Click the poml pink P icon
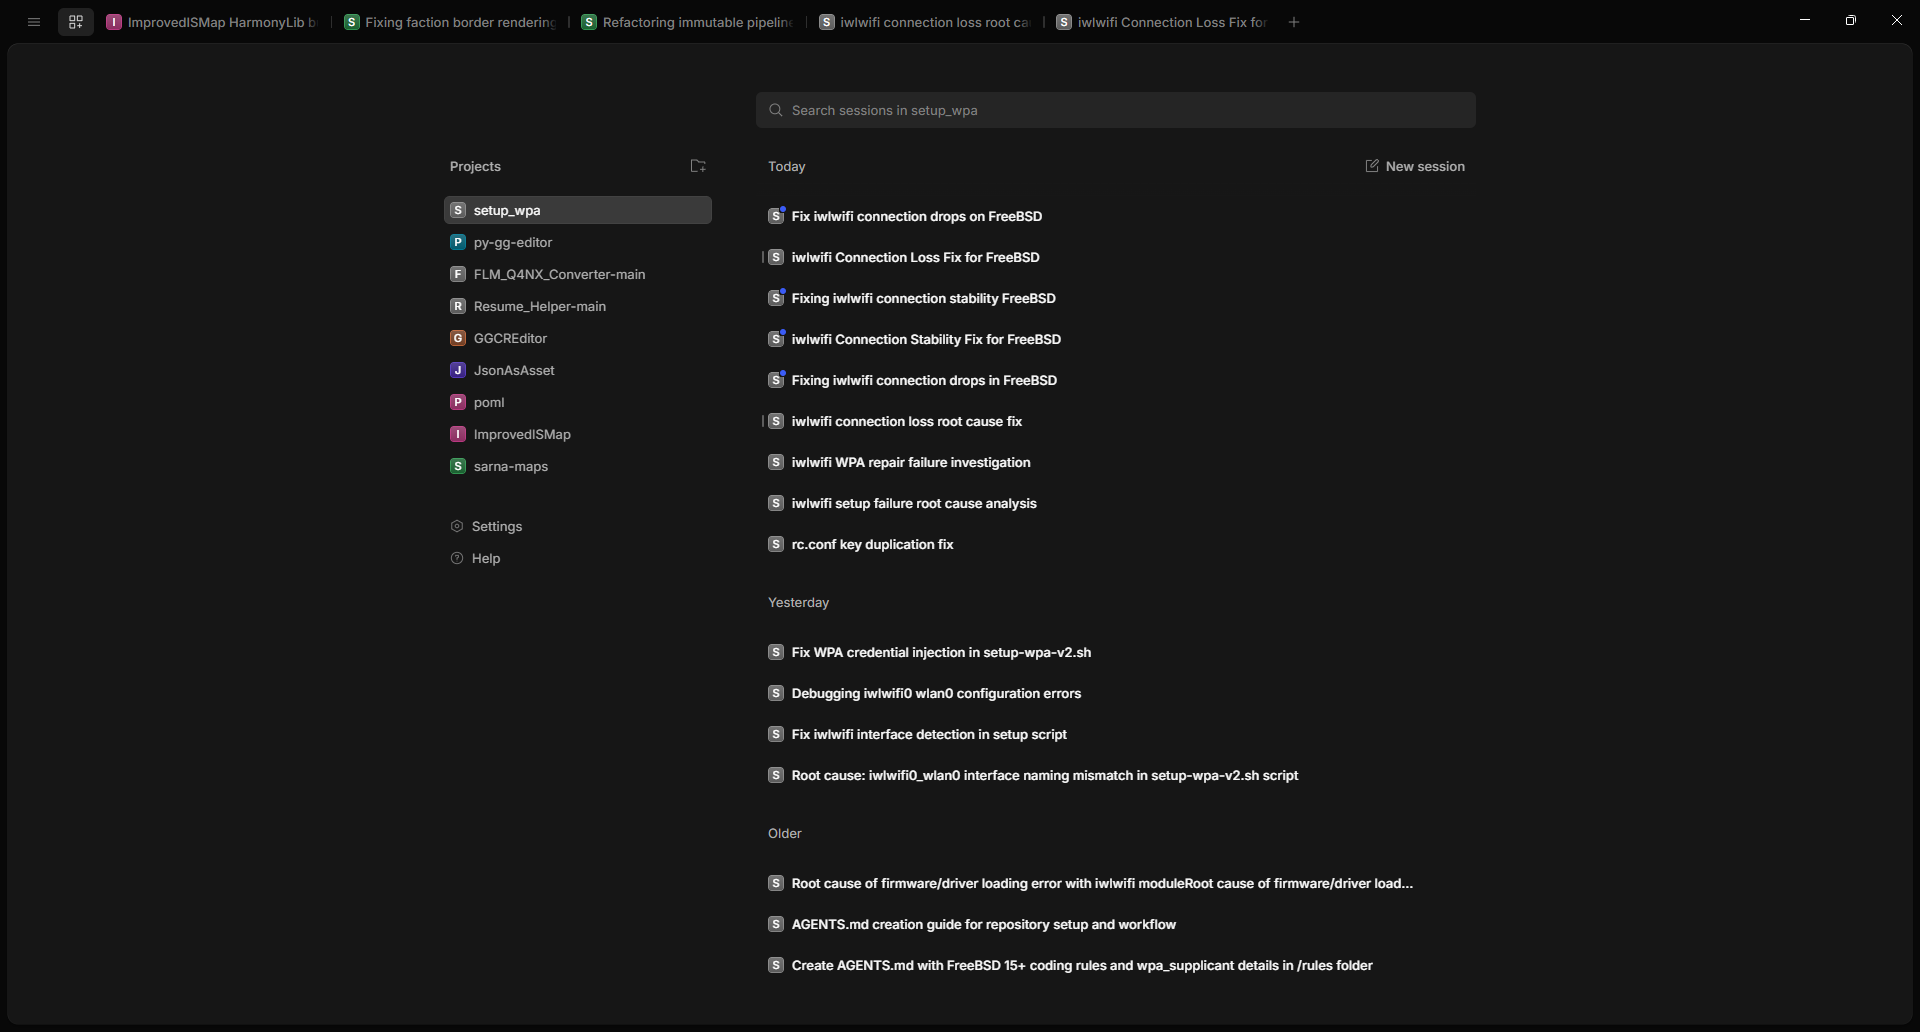The height and width of the screenshot is (1032, 1920). click(458, 402)
